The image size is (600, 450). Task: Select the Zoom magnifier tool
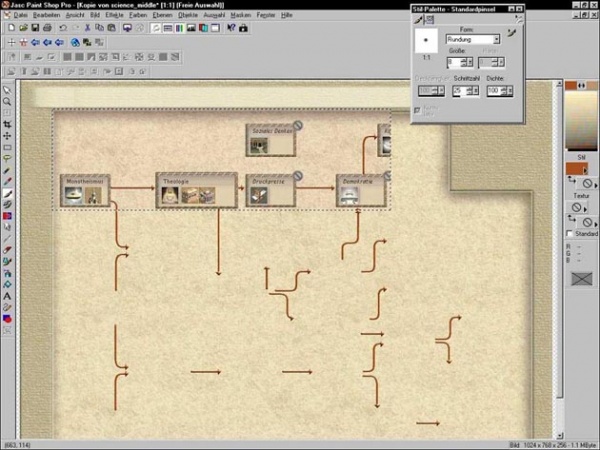[x=7, y=102]
